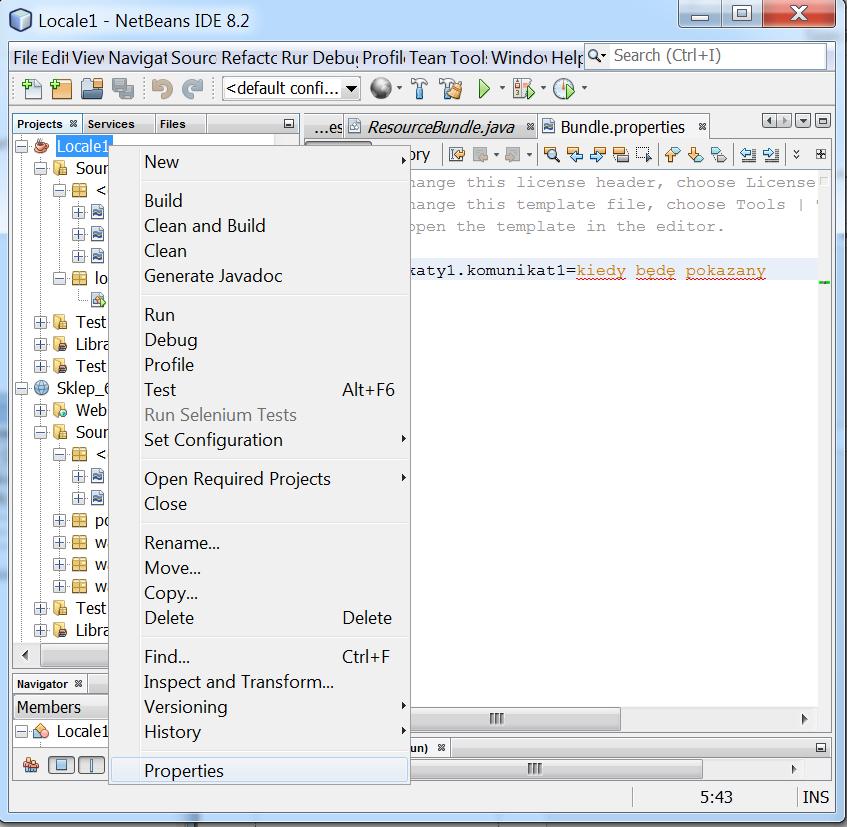Select Properties at the bottom of the context menu
The image size is (847, 827).
(x=259, y=770)
